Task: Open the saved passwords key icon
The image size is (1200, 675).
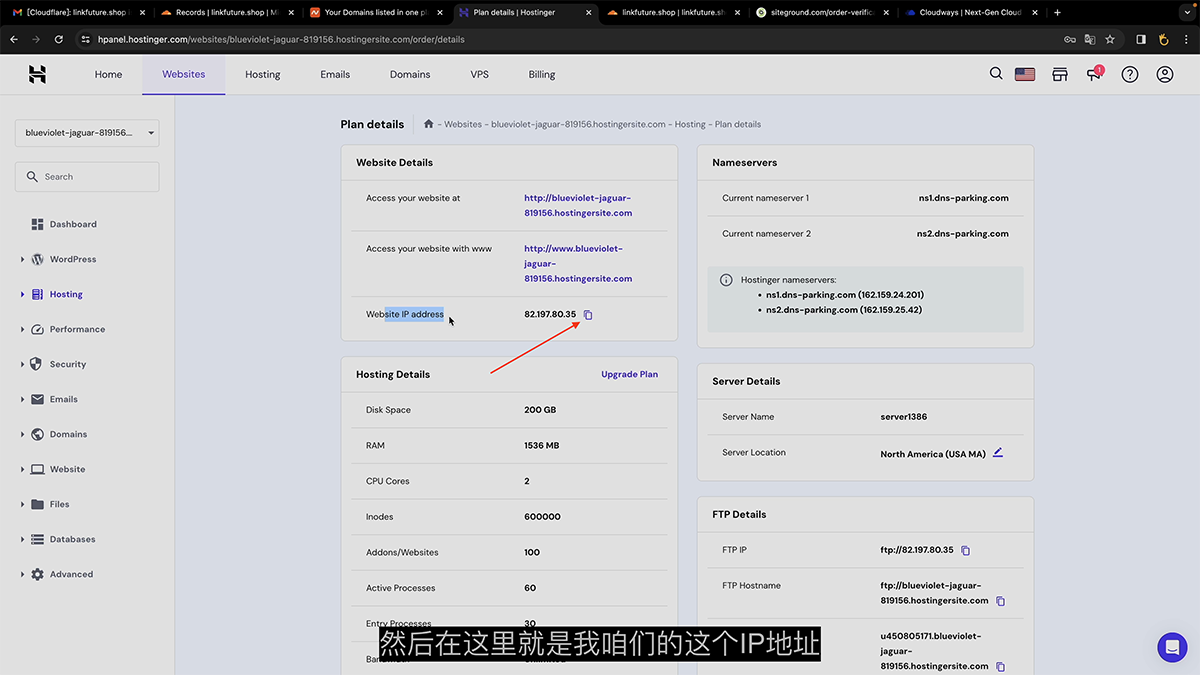Action: point(1069,39)
